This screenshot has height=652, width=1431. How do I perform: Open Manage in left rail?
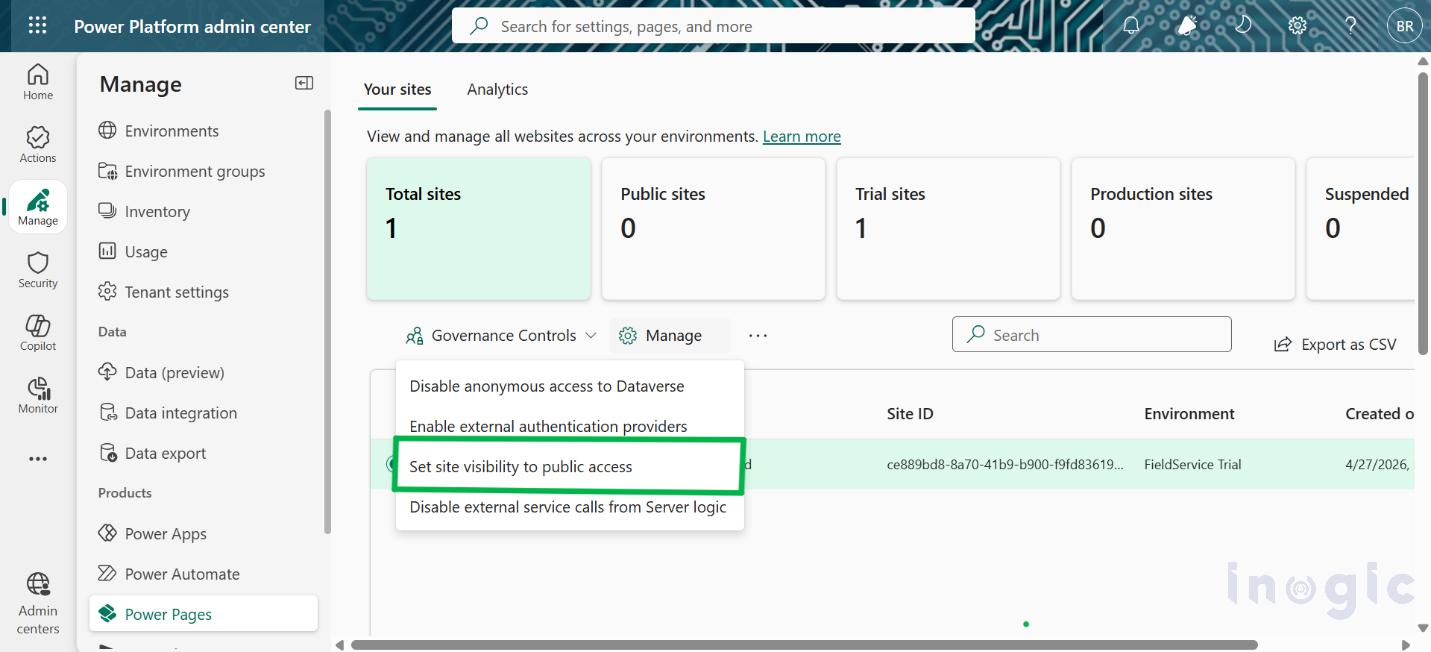(x=38, y=207)
